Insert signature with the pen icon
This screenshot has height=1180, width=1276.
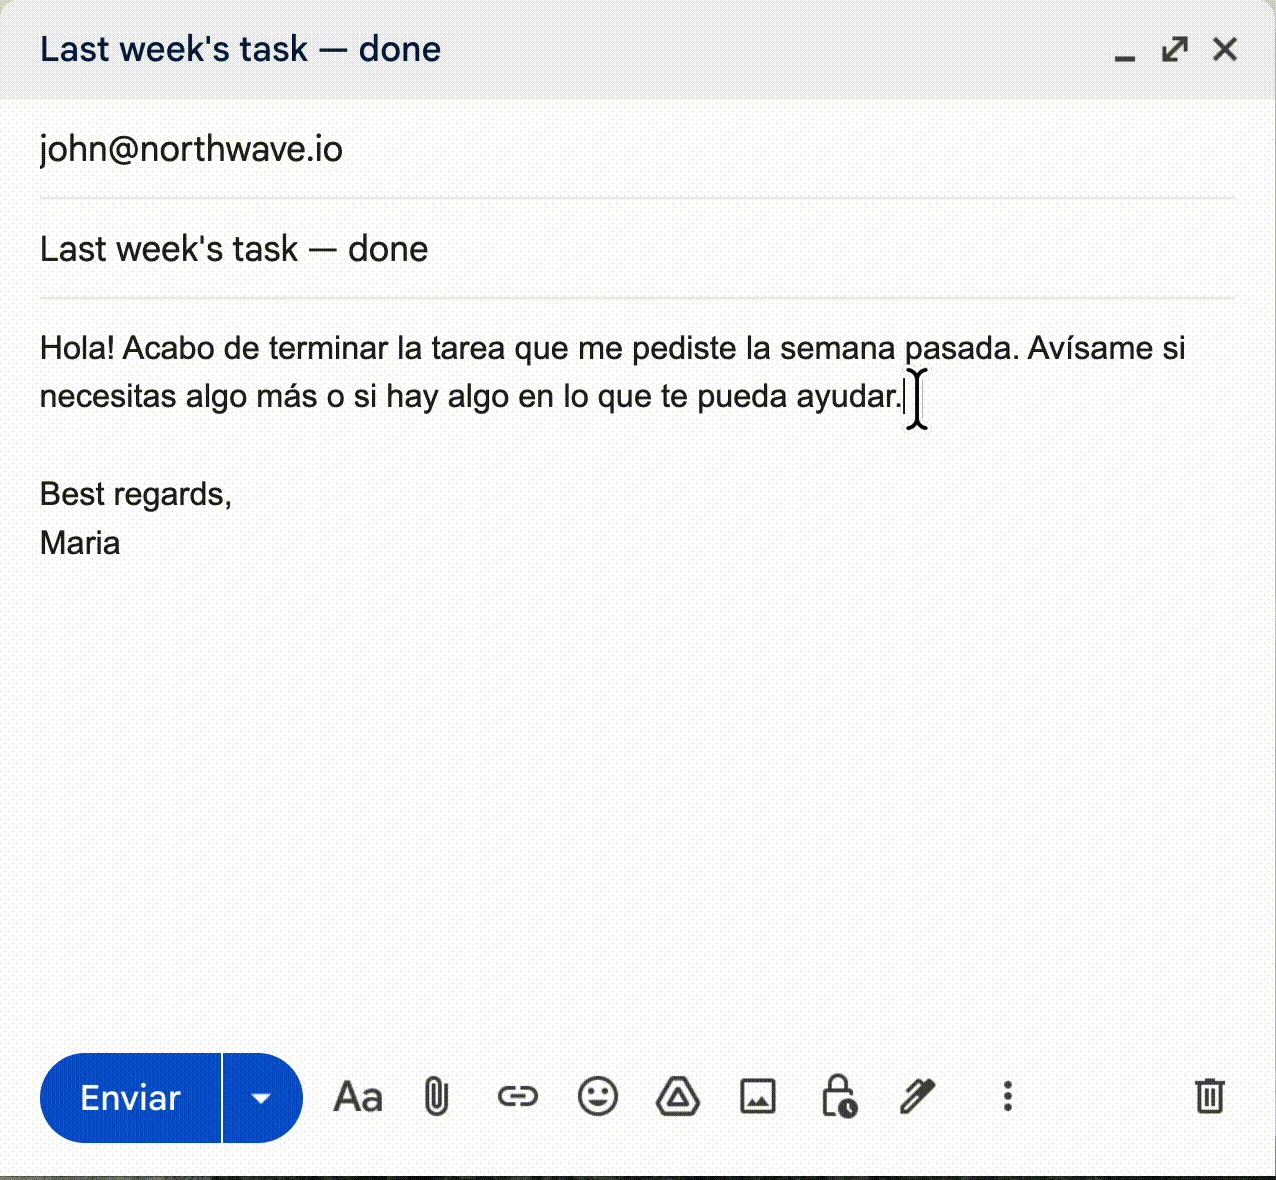point(917,1097)
